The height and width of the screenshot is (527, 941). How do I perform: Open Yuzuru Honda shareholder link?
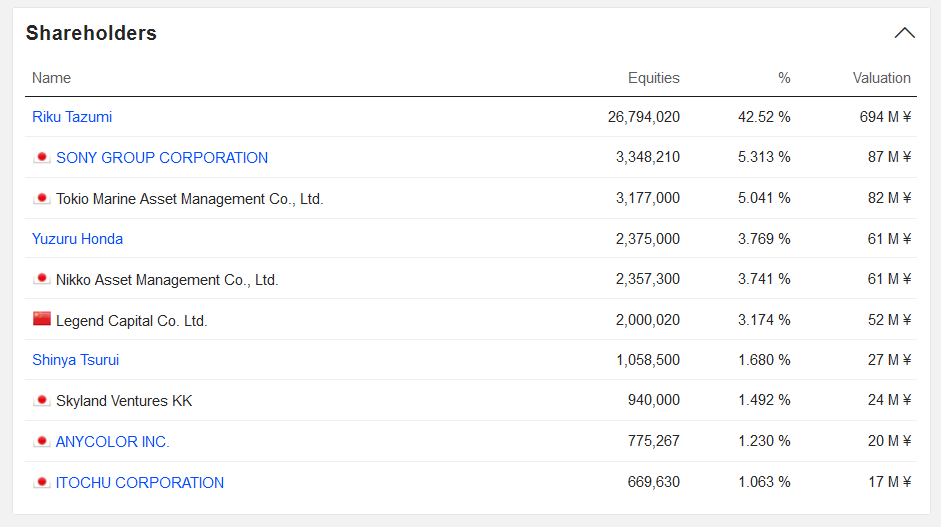(77, 239)
